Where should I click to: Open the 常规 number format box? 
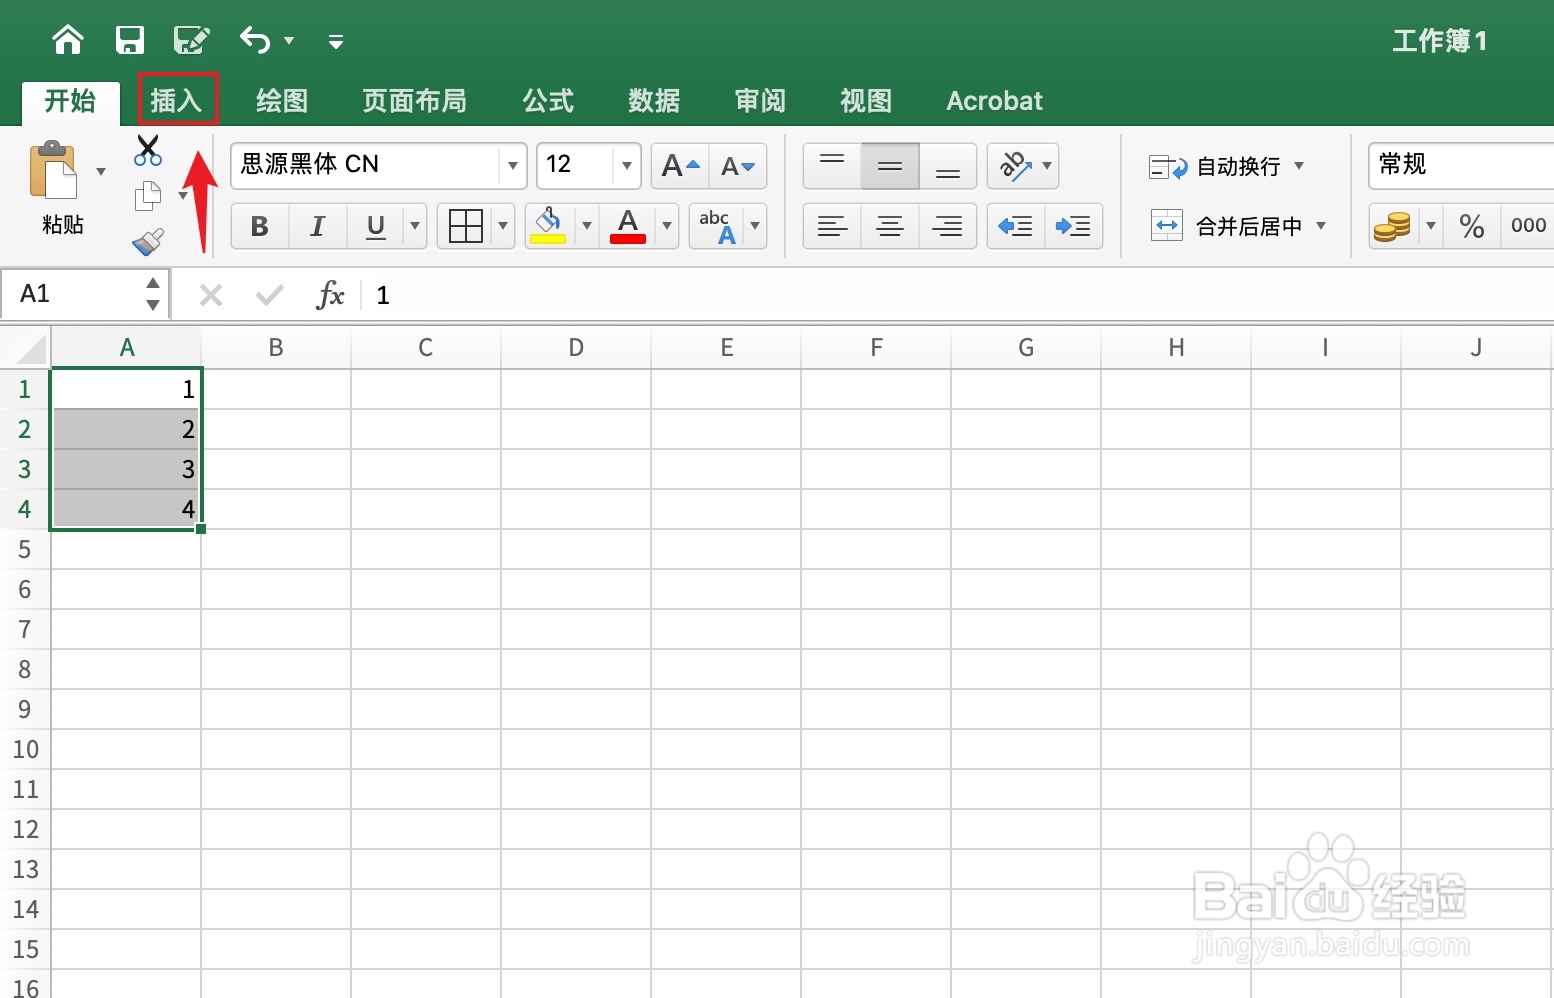click(1461, 165)
